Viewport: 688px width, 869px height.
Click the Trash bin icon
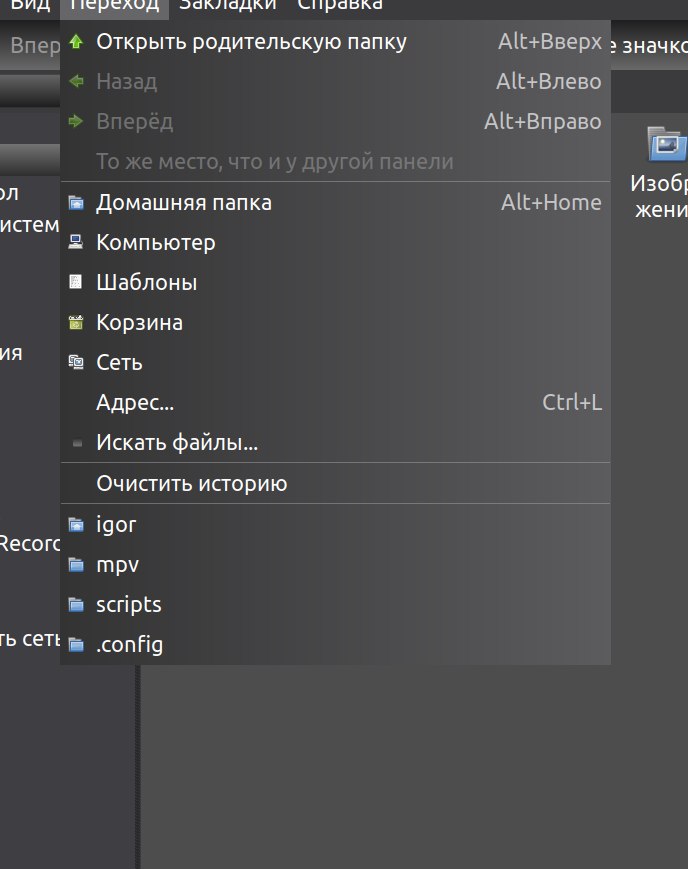pos(76,323)
